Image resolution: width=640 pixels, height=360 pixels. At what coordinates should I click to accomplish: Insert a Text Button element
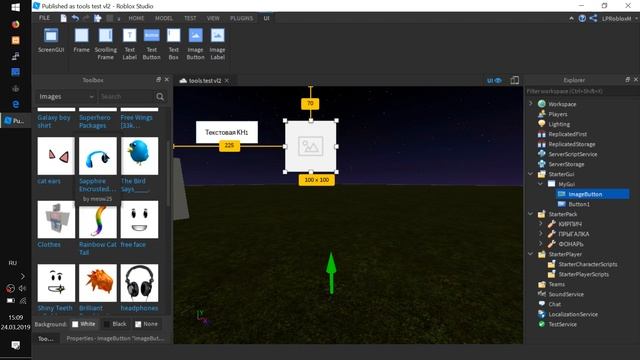point(151,44)
